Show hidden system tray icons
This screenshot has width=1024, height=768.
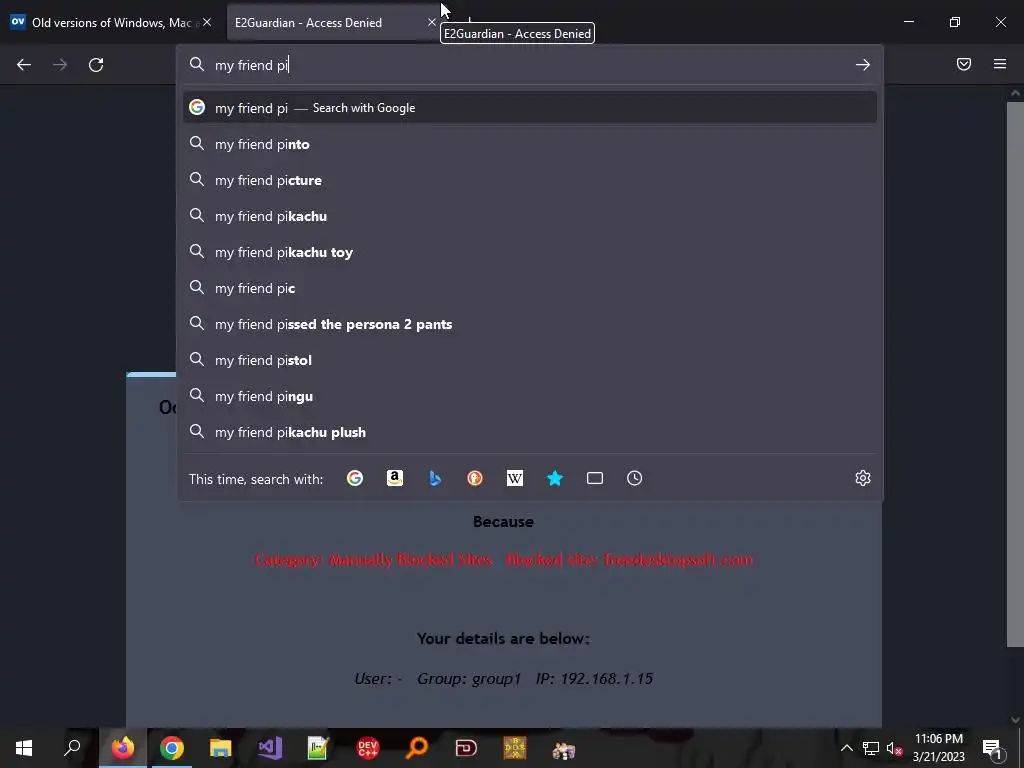[x=846, y=748]
